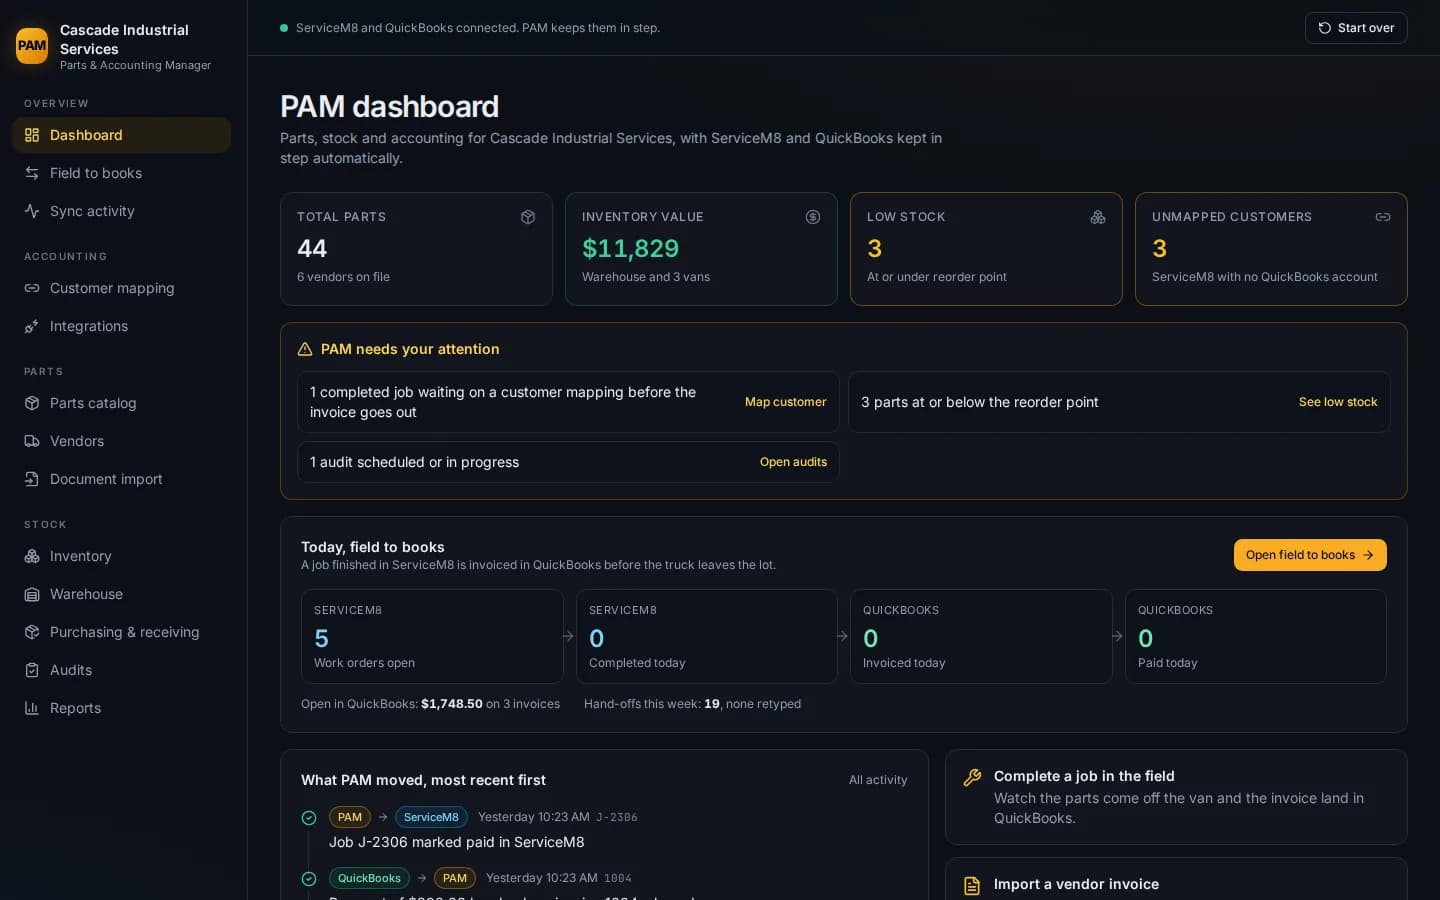Click the 1004 reference code
1440x900 pixels.
click(618, 878)
